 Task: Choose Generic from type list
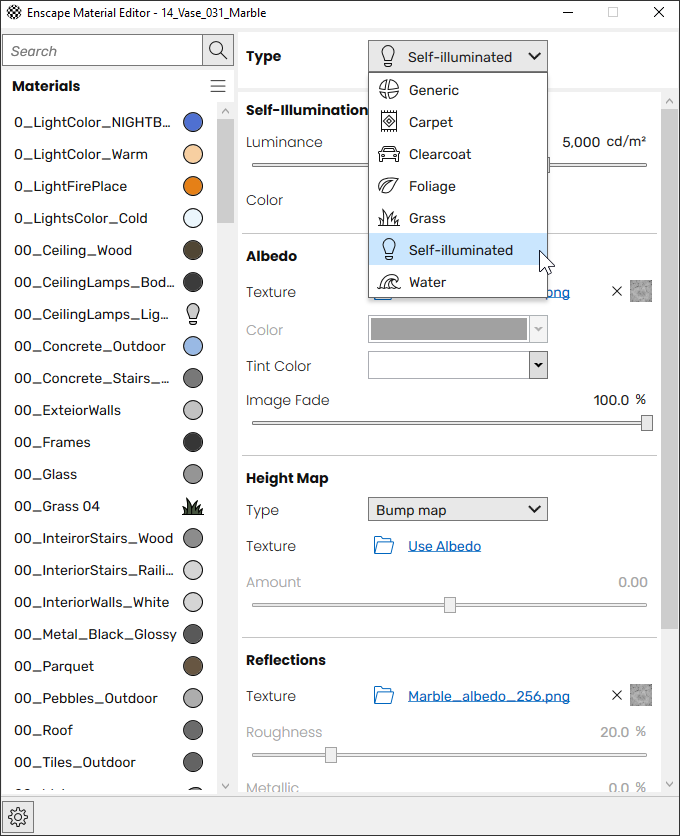pos(458,90)
